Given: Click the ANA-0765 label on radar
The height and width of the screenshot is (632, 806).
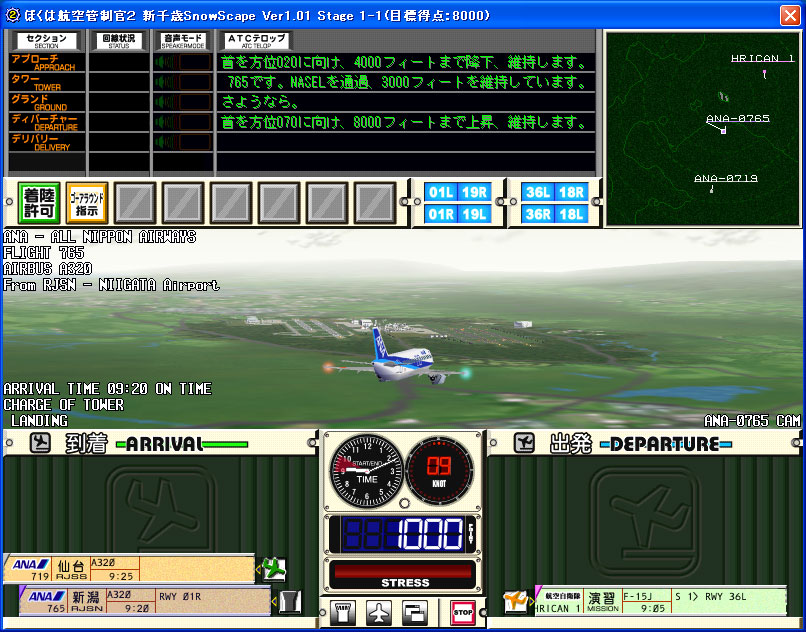Looking at the screenshot, I should [x=738, y=118].
